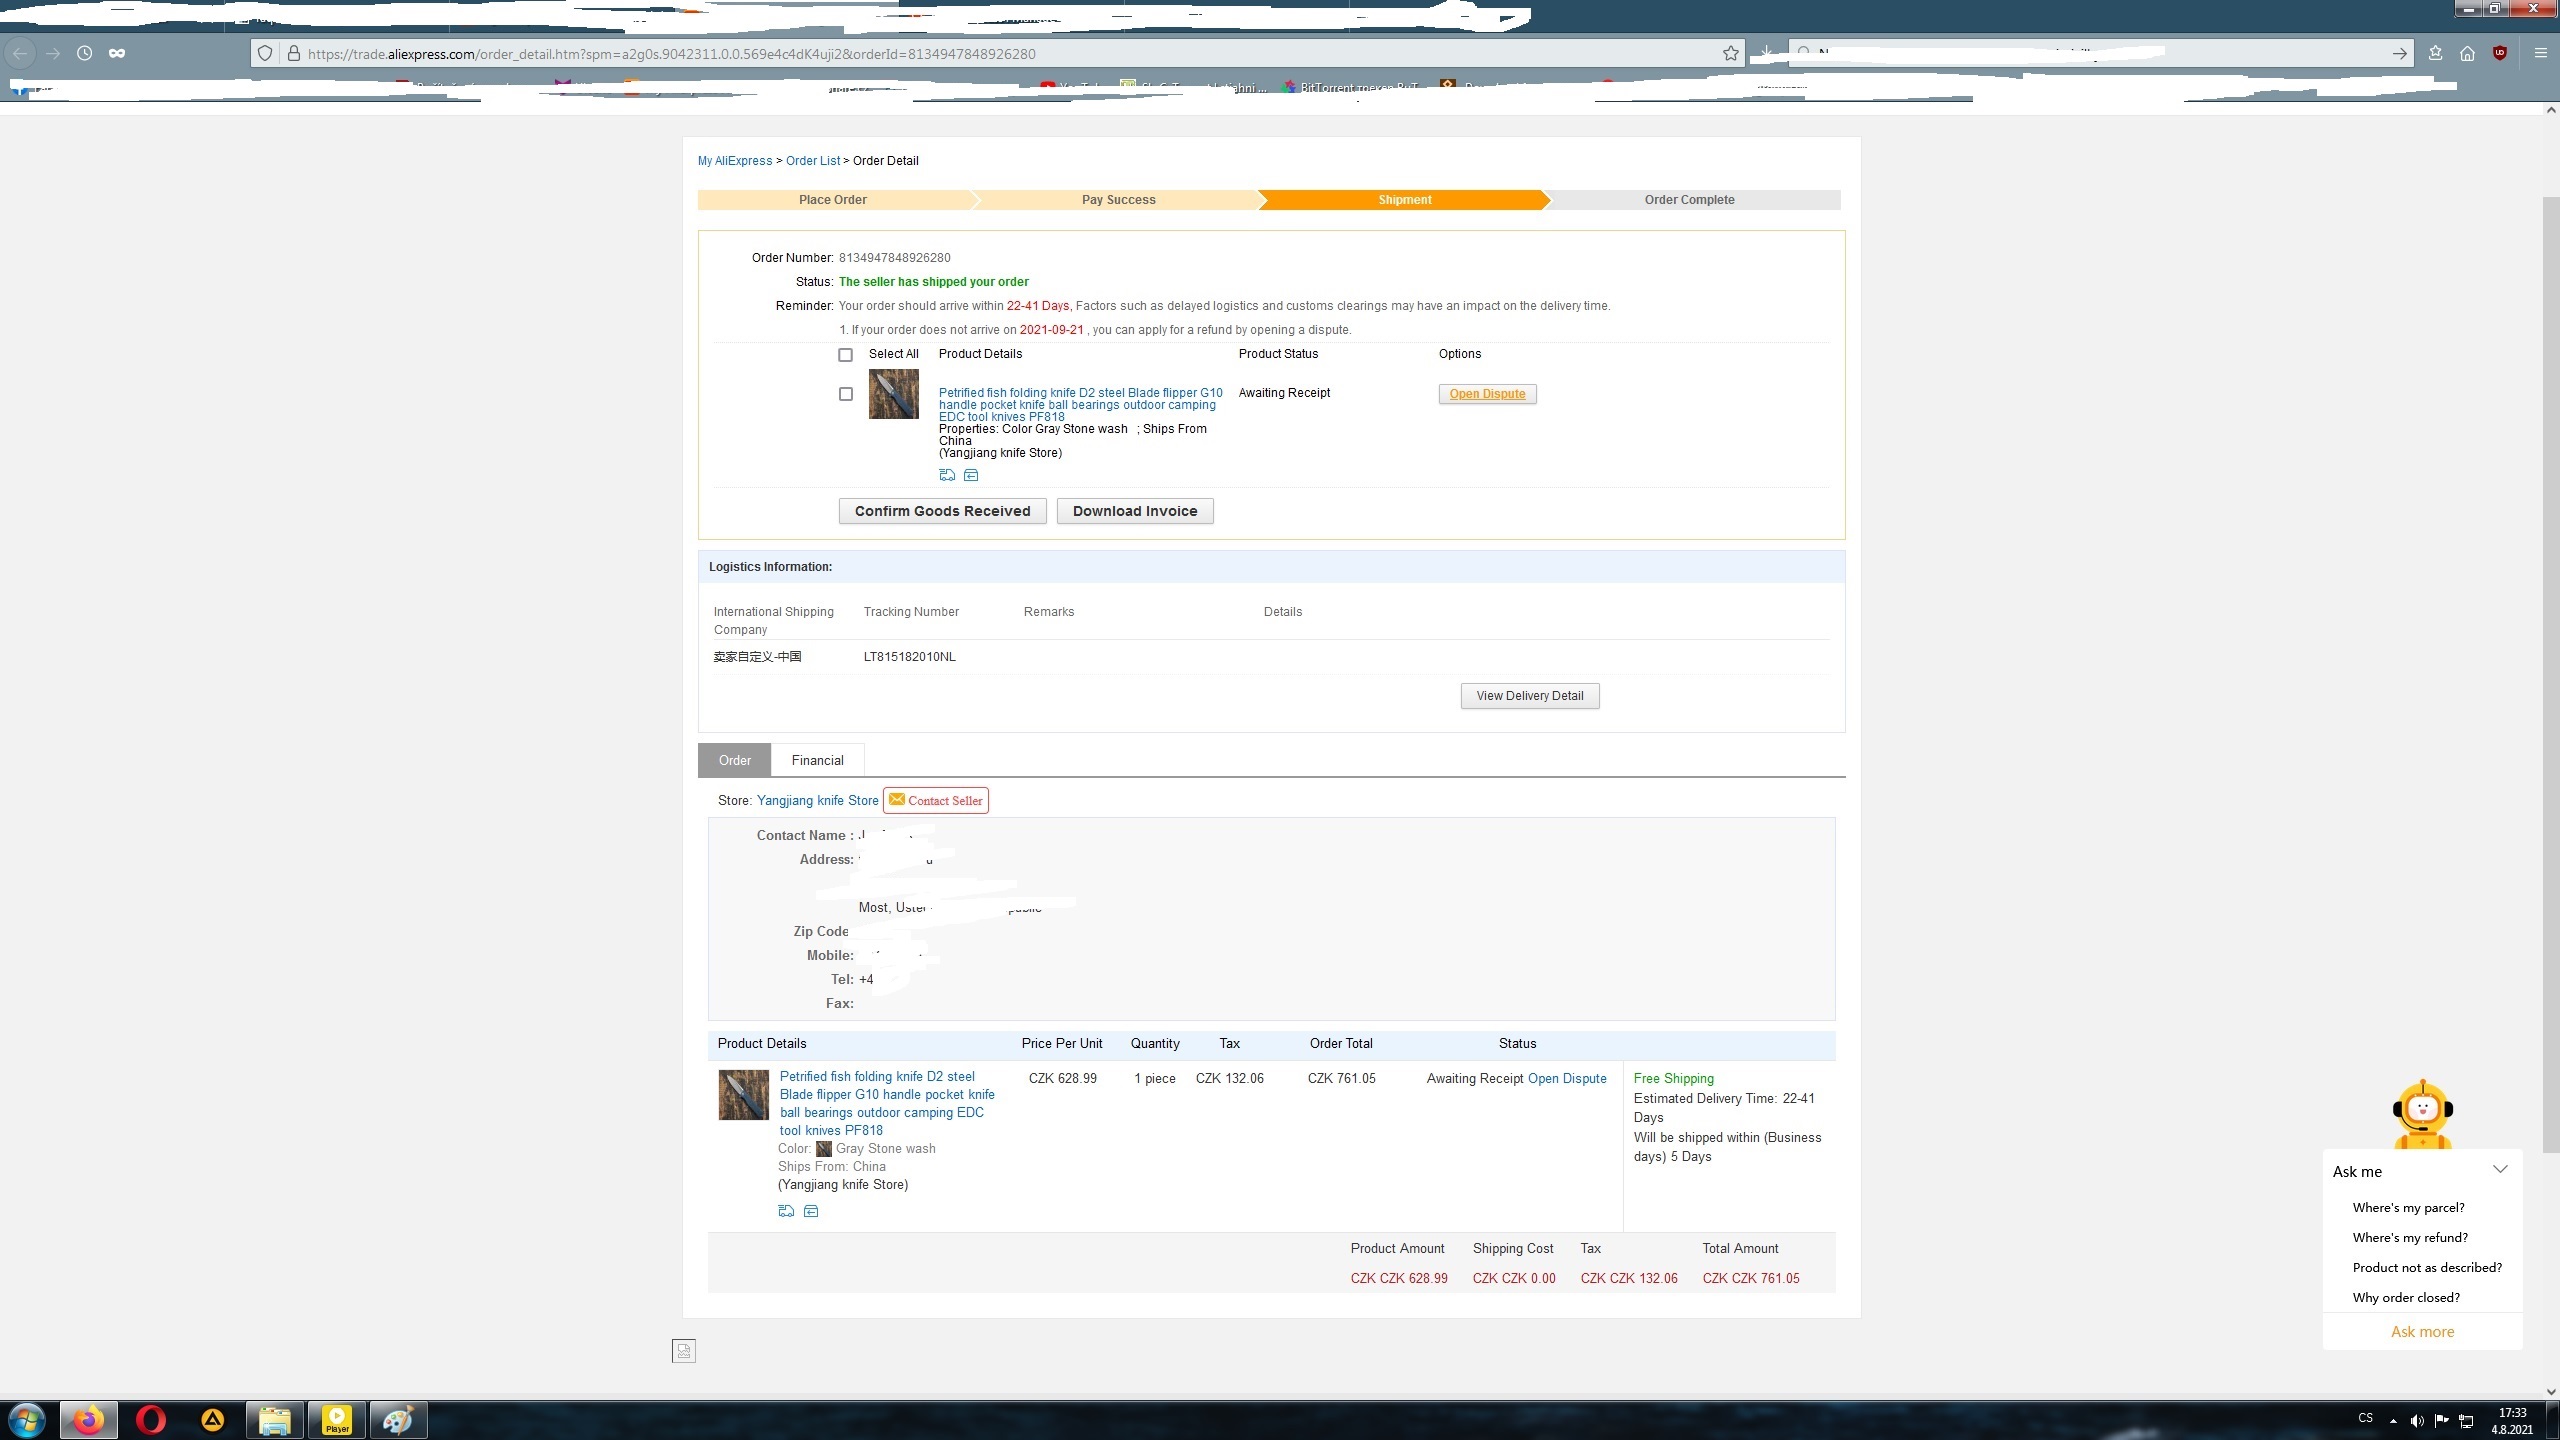
Task: Open the Firefox hamburger menu
Action: pos(2540,54)
